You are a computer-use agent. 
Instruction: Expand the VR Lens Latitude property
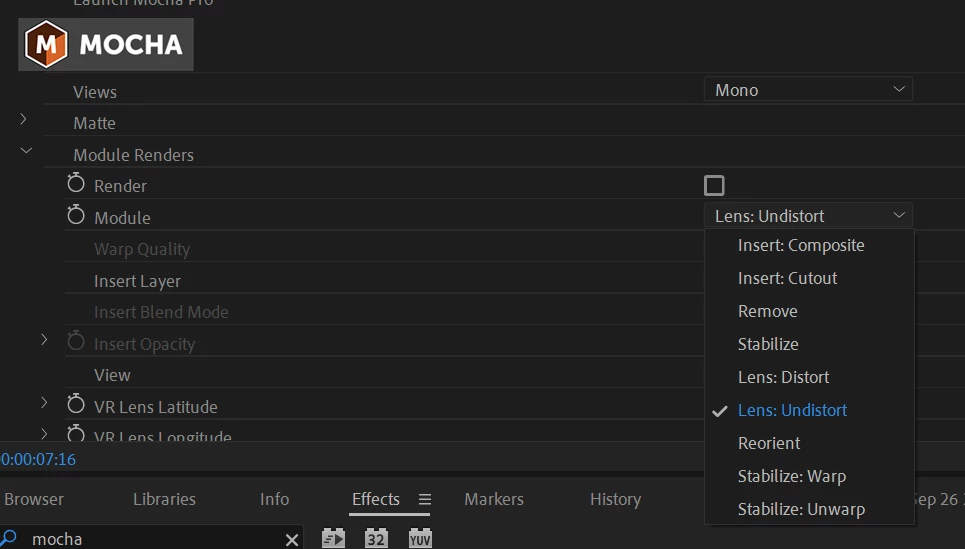pyautogui.click(x=44, y=403)
